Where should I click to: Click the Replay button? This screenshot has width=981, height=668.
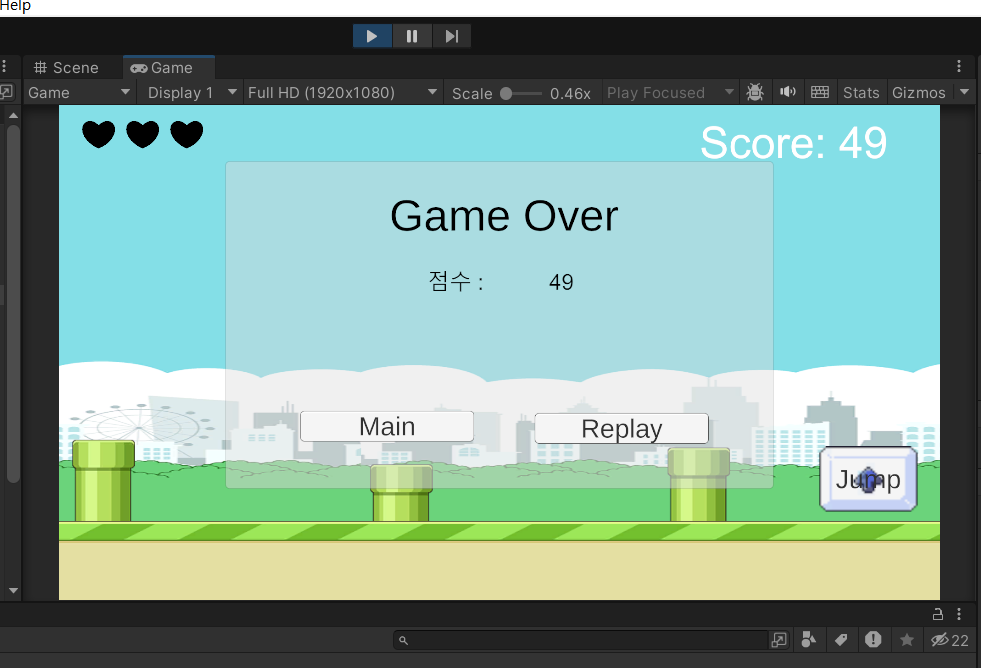[x=621, y=428]
